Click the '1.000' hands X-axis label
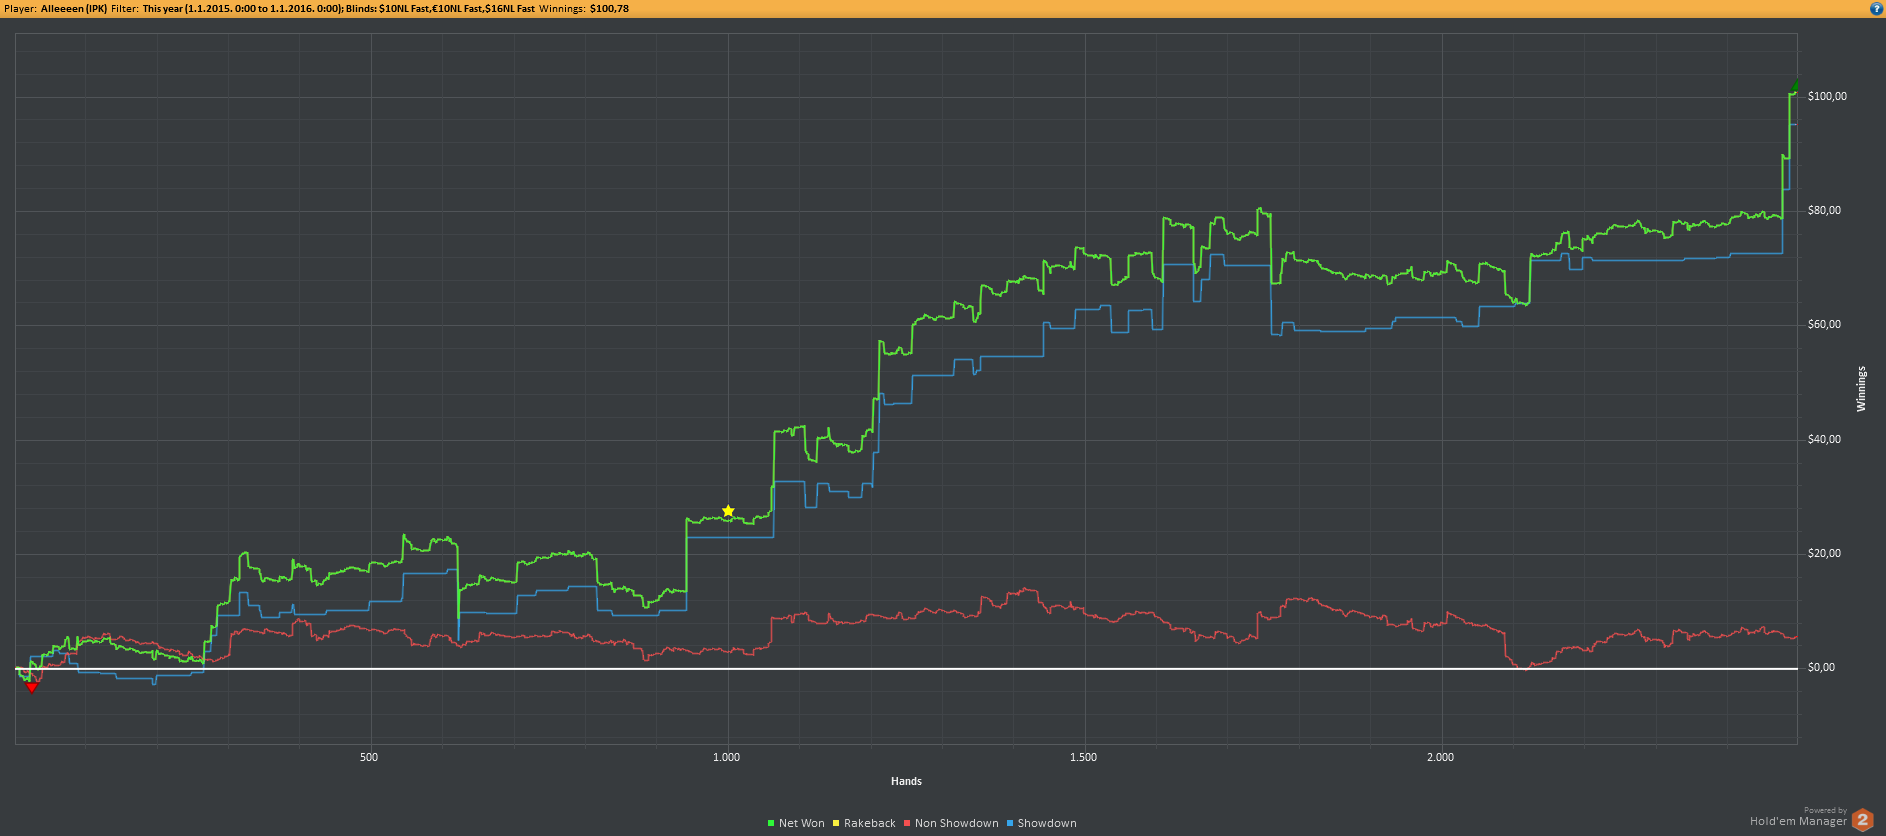This screenshot has width=1886, height=836. tap(726, 757)
